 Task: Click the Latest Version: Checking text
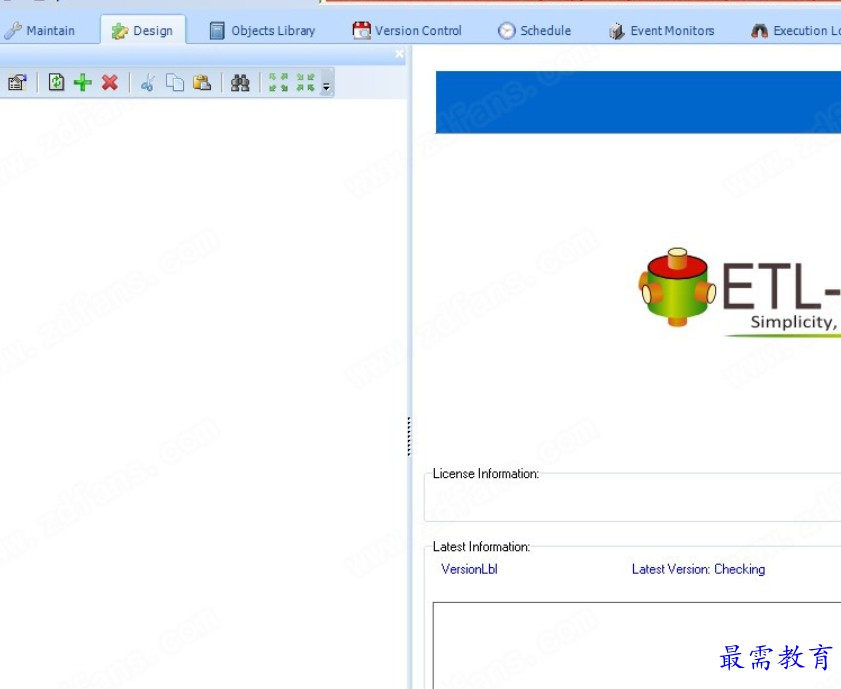click(698, 569)
